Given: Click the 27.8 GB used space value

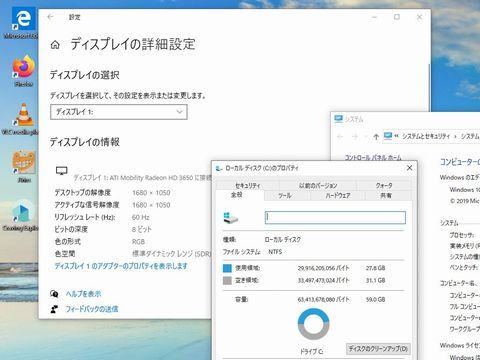Looking at the screenshot, I should (x=375, y=268).
